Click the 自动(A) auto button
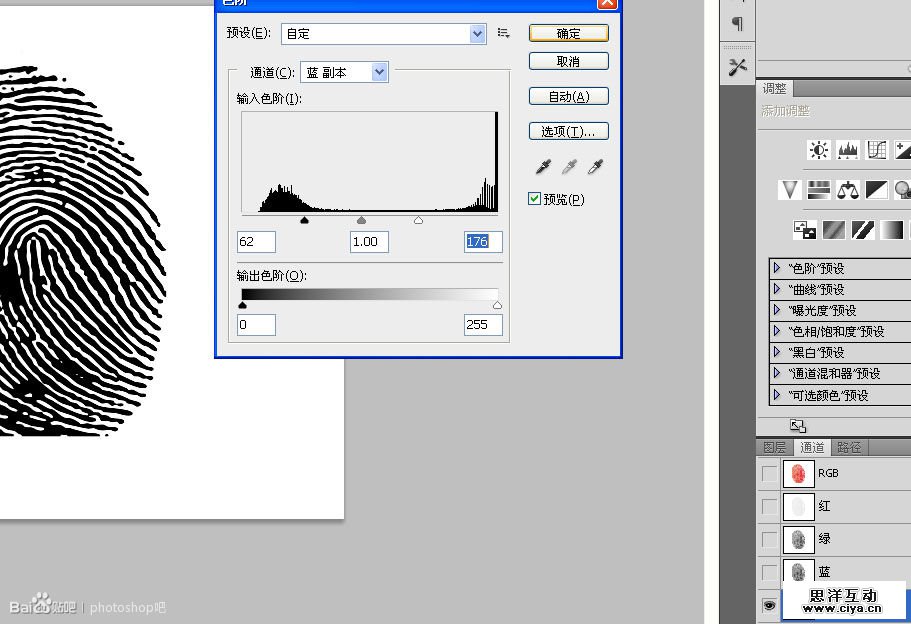This screenshot has width=911, height=624. [x=568, y=97]
